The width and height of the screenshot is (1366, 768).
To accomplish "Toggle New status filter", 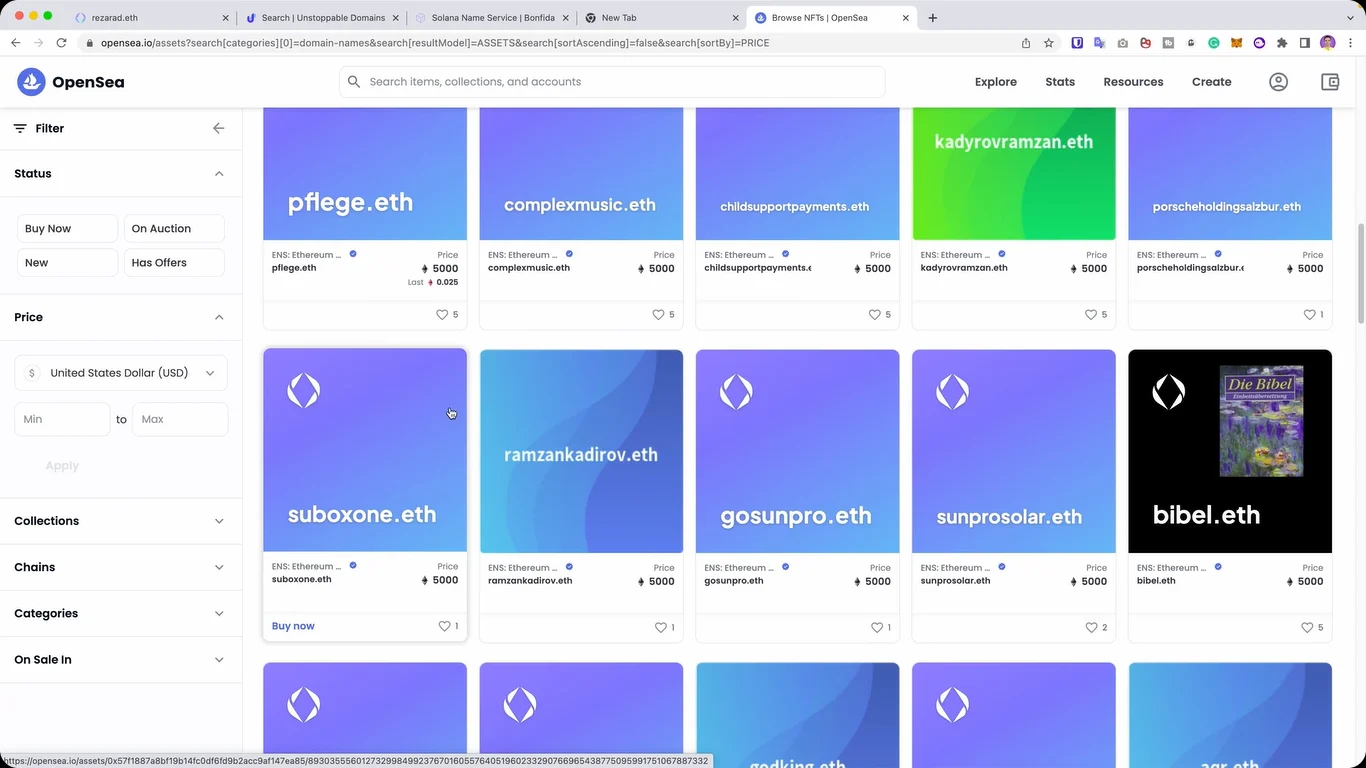I will [67, 262].
